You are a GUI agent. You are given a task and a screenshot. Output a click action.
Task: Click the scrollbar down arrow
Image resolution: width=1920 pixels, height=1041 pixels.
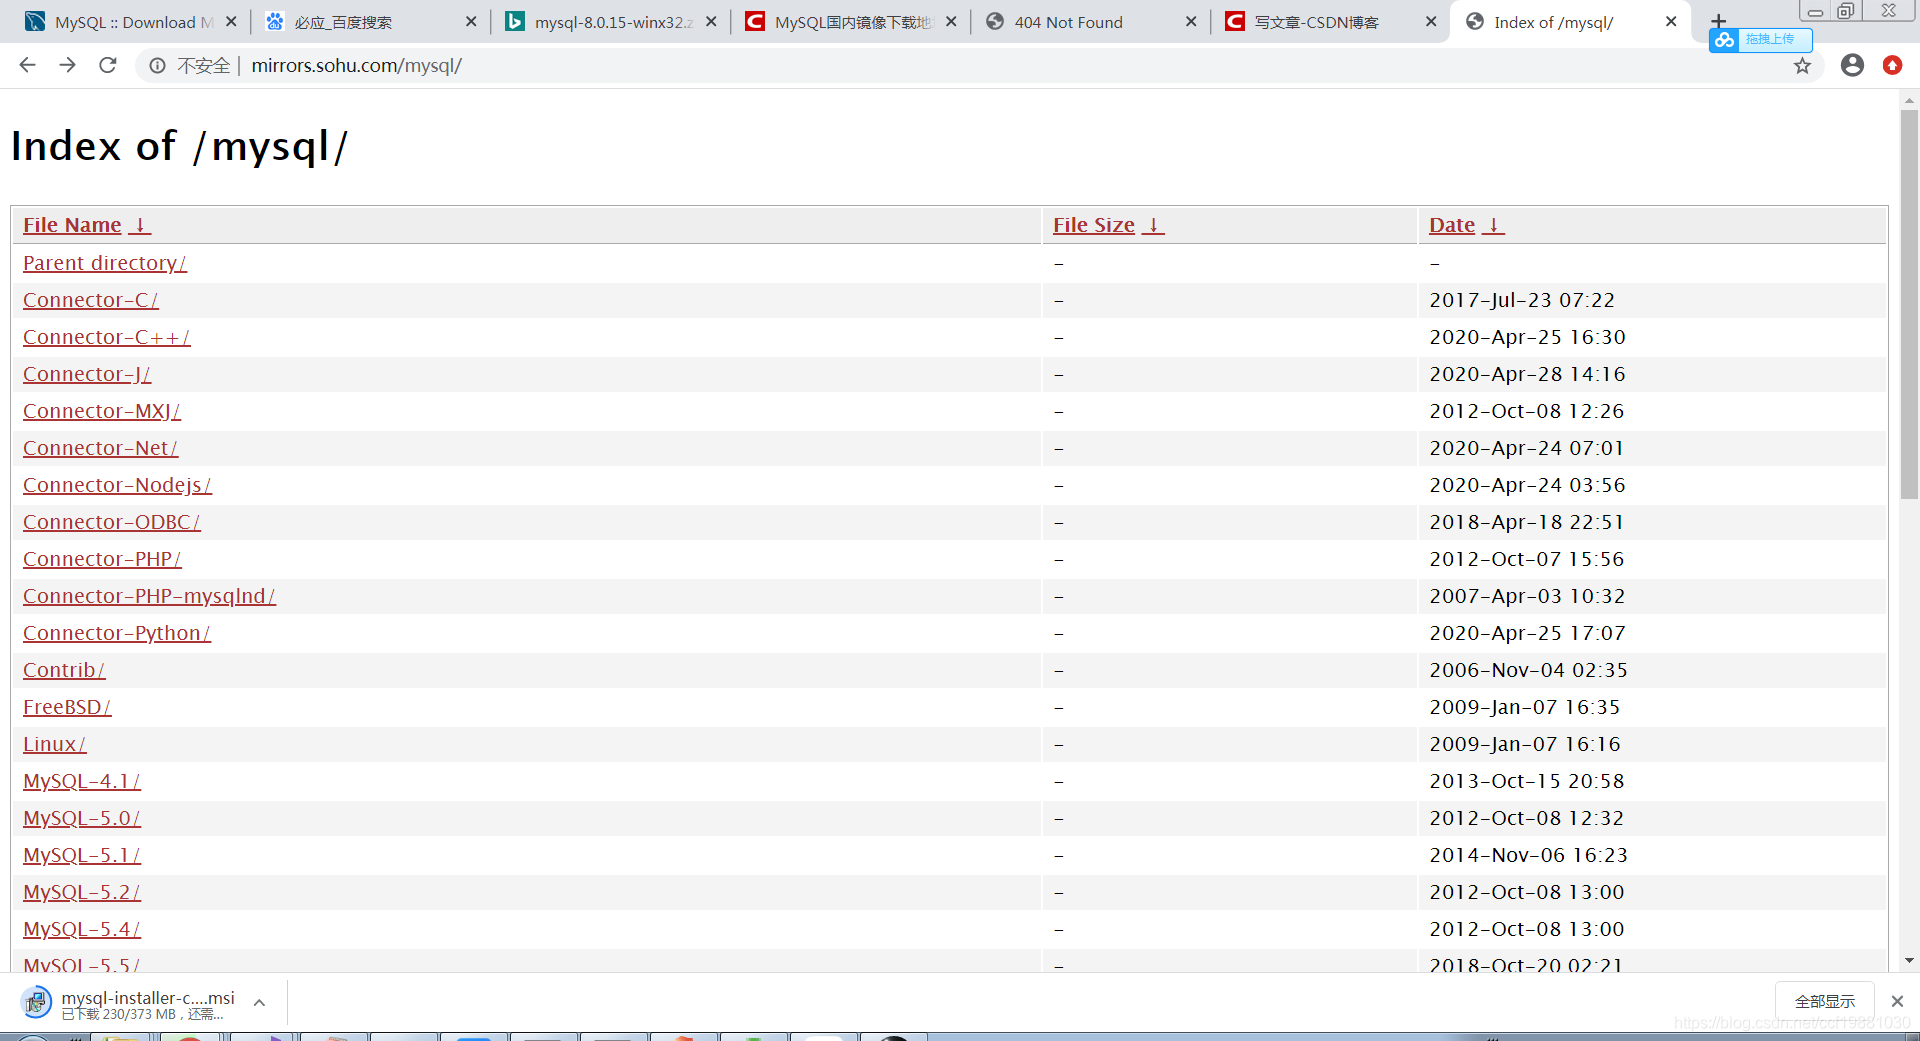point(1909,961)
